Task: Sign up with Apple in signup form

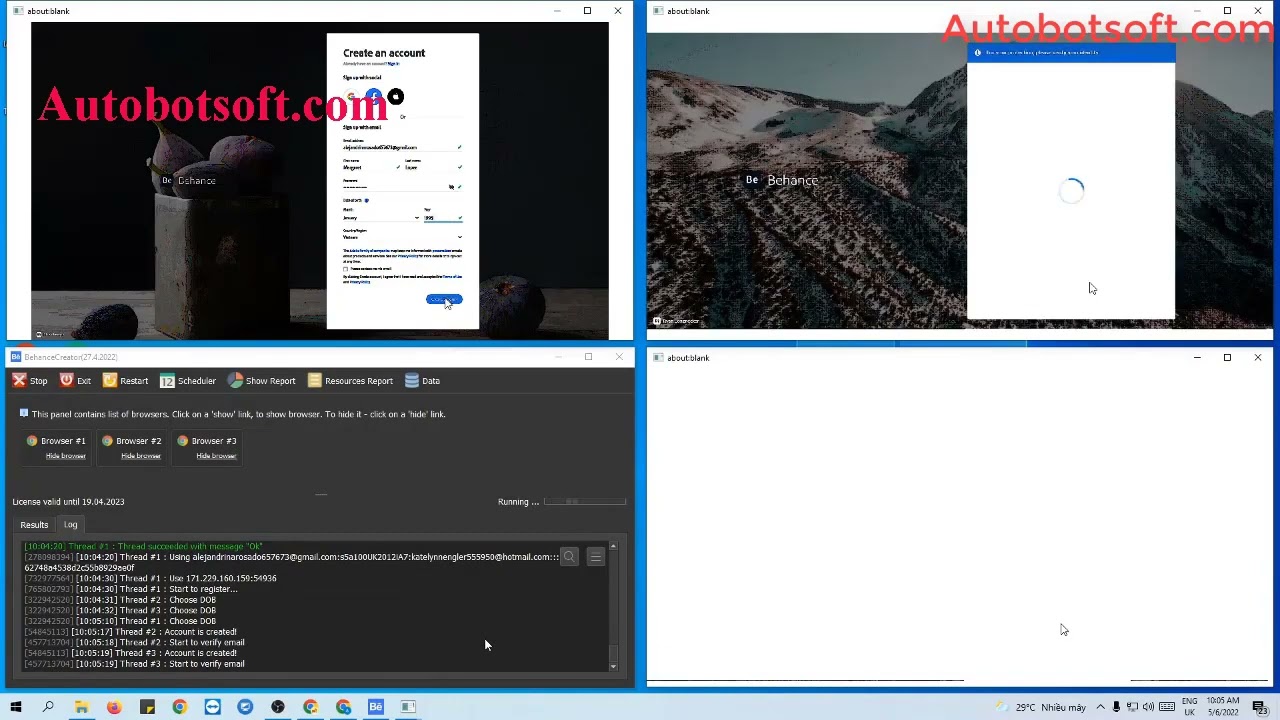Action: (396, 97)
